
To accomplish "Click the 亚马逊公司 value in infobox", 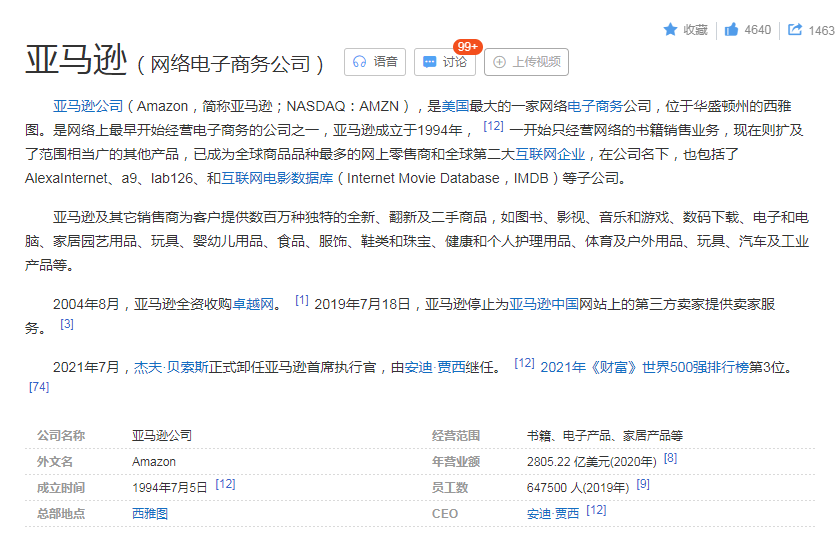I will pyautogui.click(x=162, y=435).
